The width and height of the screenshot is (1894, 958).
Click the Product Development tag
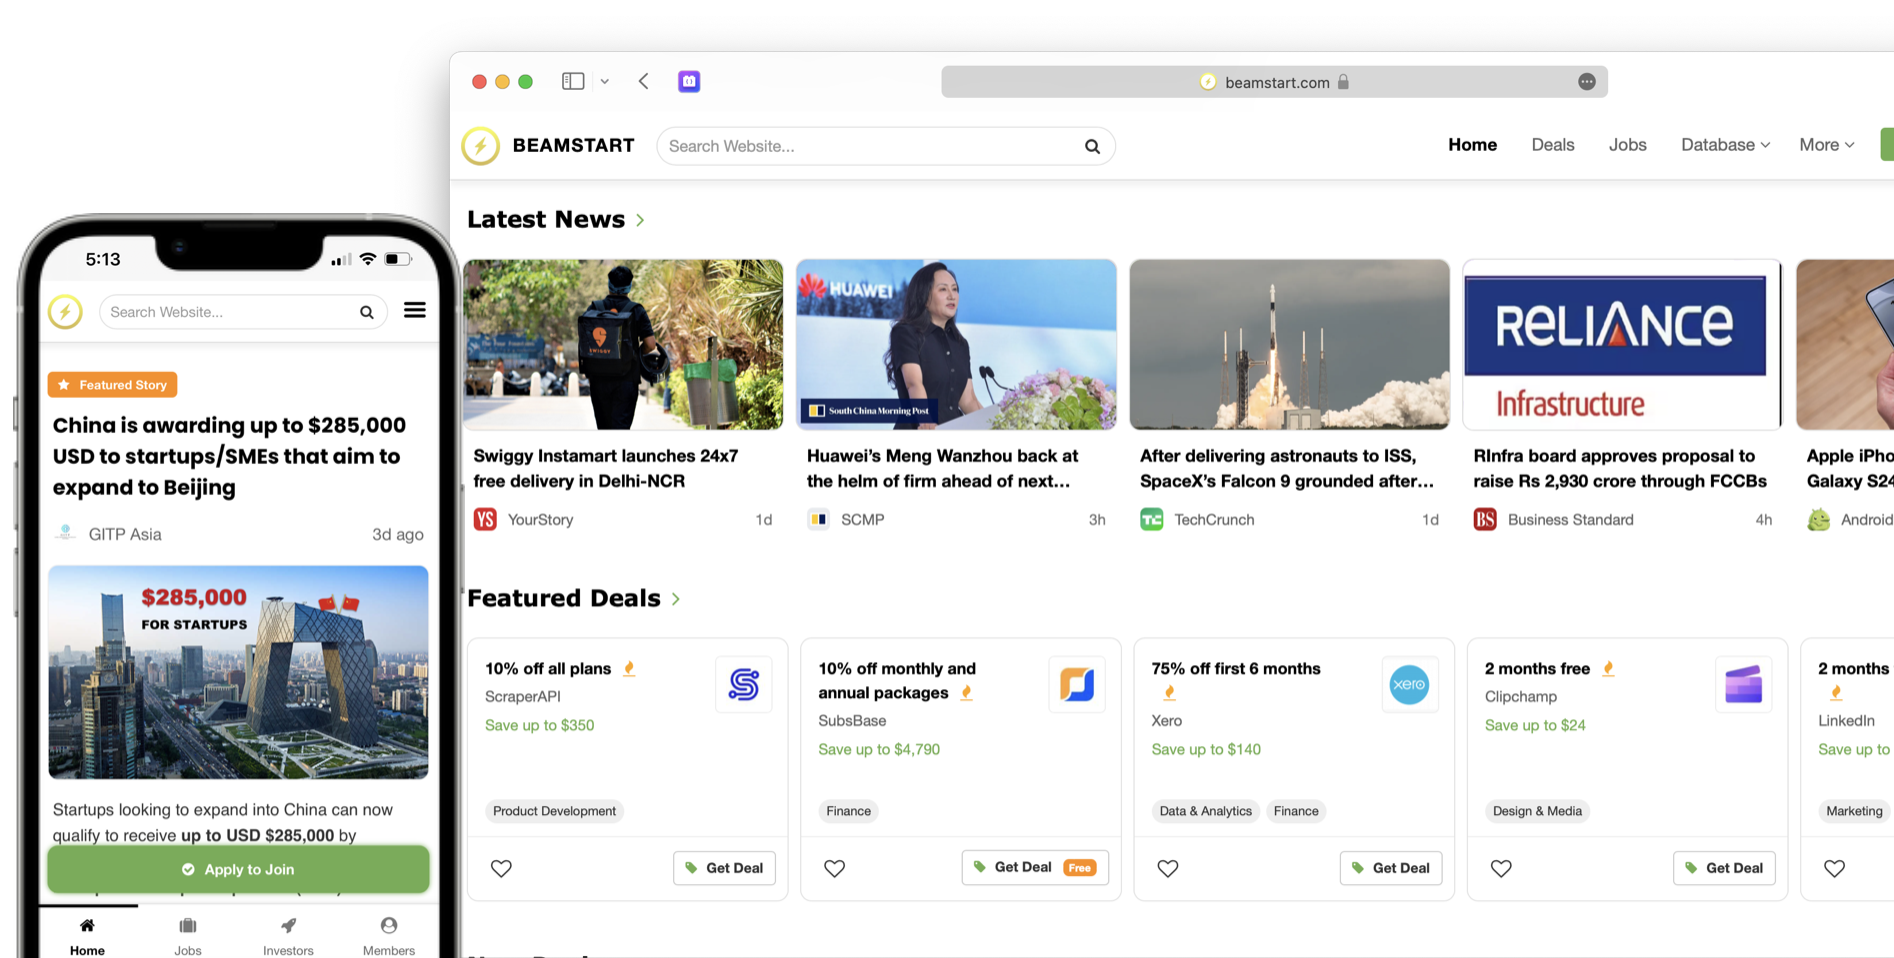coord(554,811)
